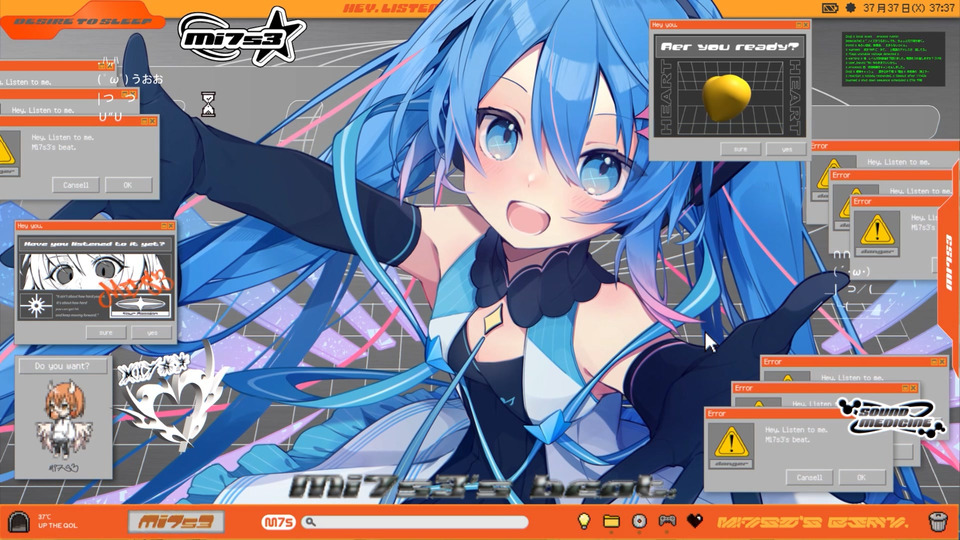Viewport: 960px width, 540px height.
Task: Click the M7s badge beside the search bar
Action: coord(279,522)
